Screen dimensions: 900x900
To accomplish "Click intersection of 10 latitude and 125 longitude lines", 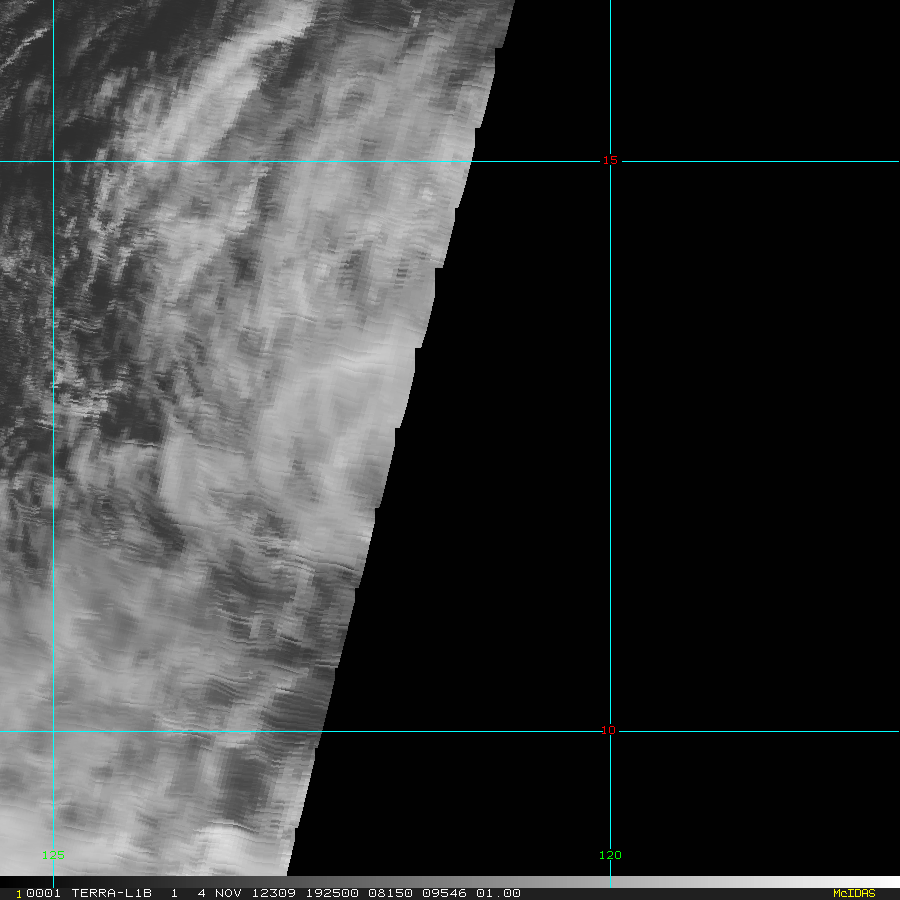I will (53, 731).
